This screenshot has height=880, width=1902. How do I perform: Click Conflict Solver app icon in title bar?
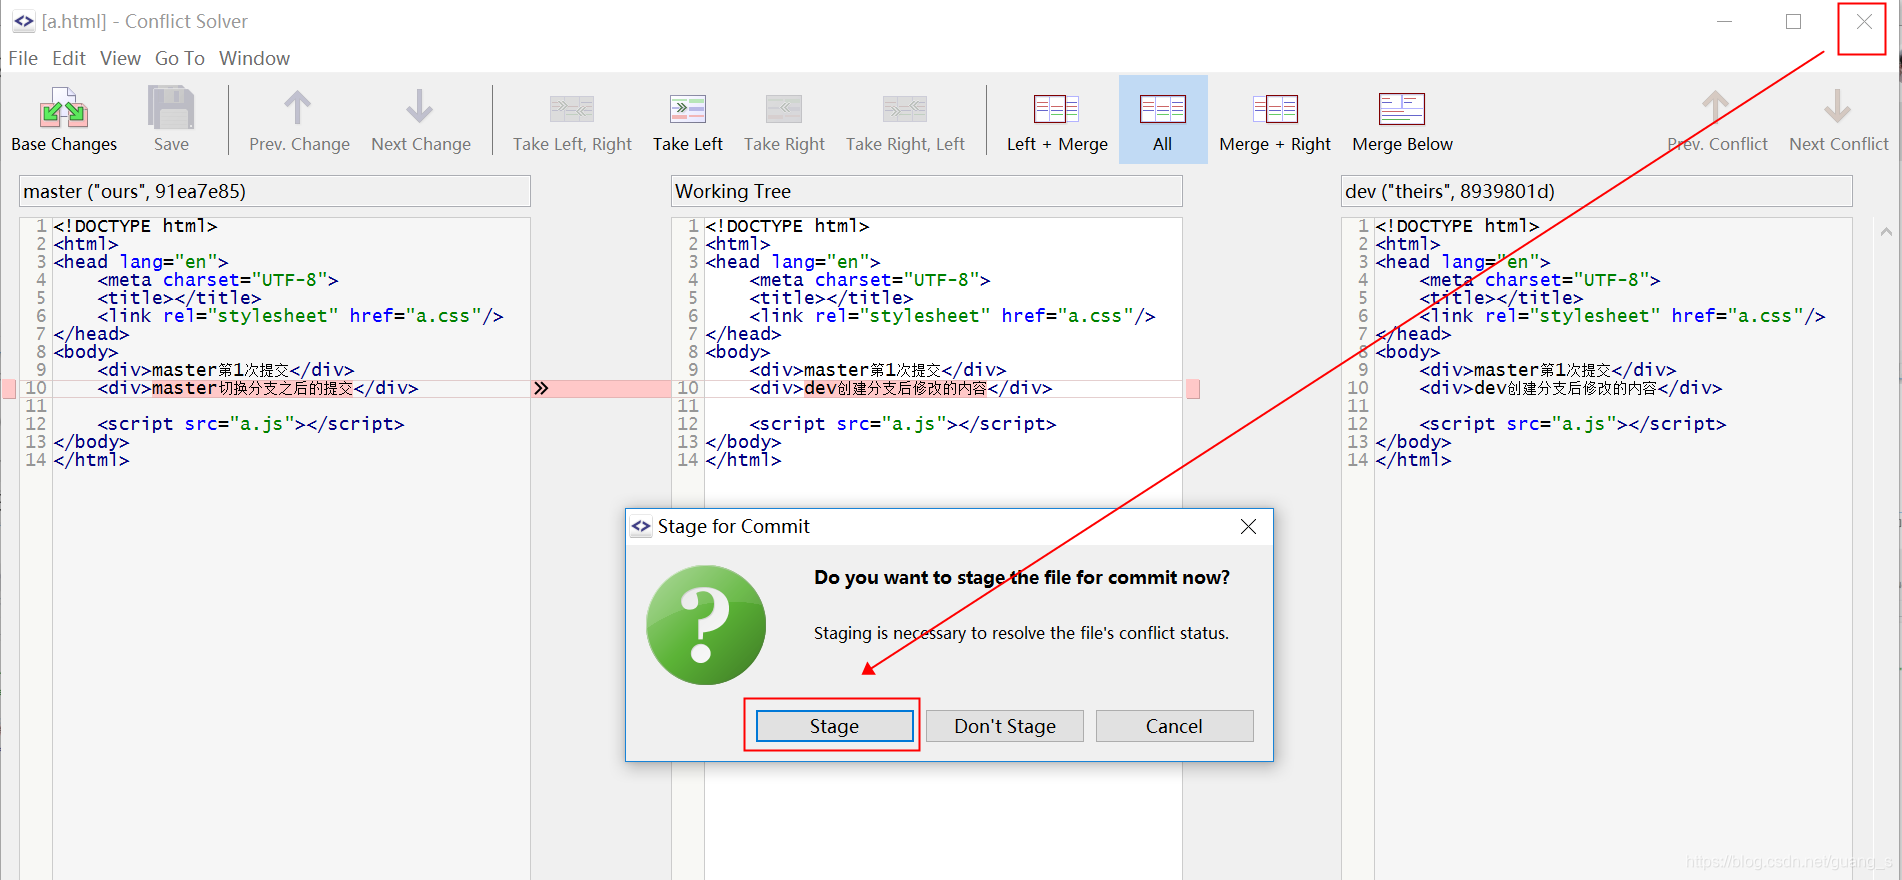click(x=23, y=21)
